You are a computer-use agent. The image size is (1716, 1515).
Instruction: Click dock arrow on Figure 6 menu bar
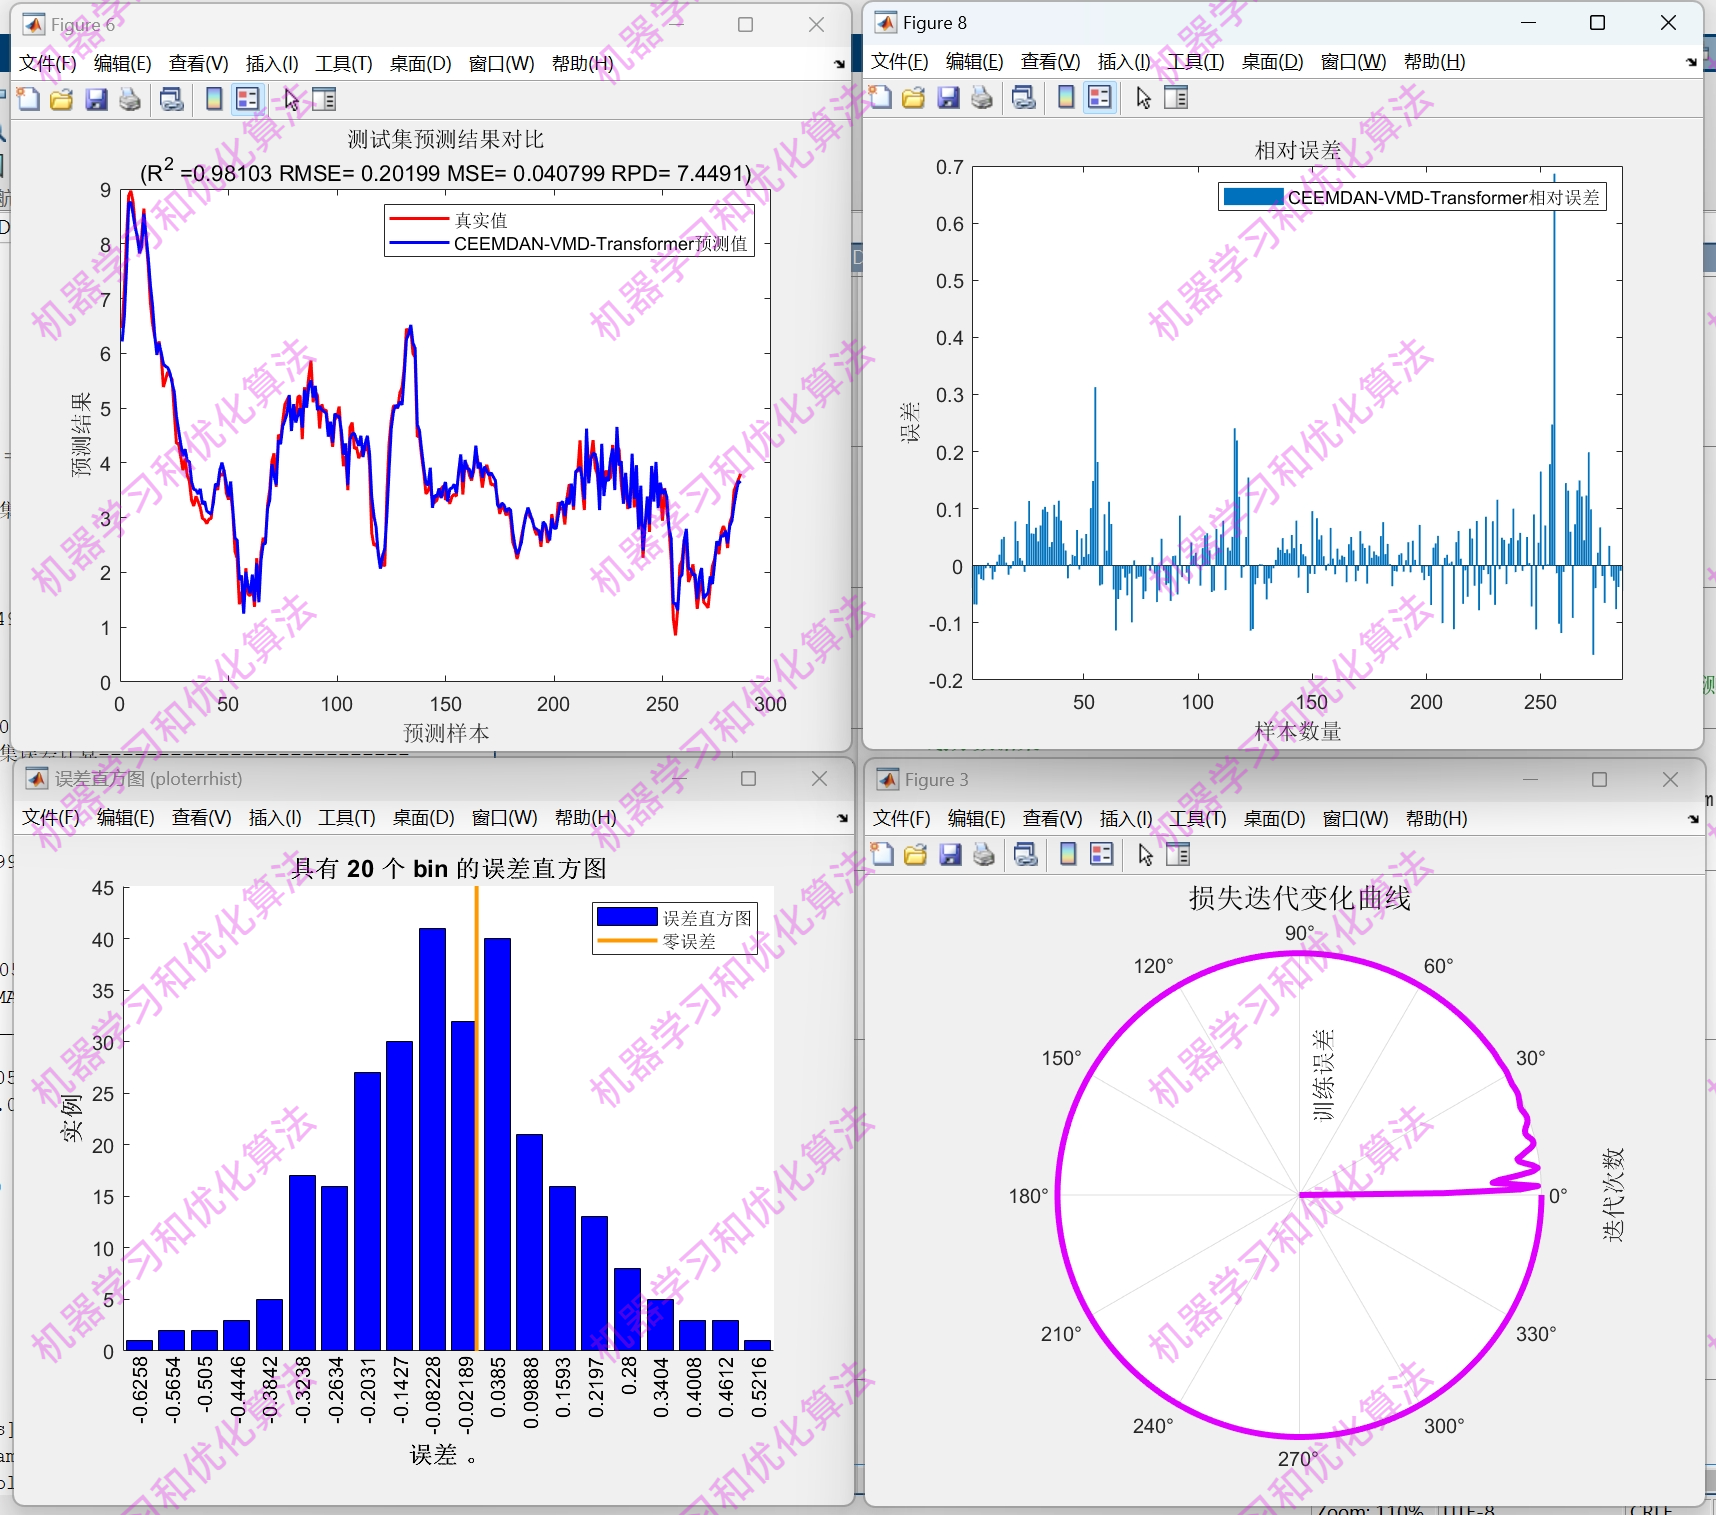click(x=839, y=64)
